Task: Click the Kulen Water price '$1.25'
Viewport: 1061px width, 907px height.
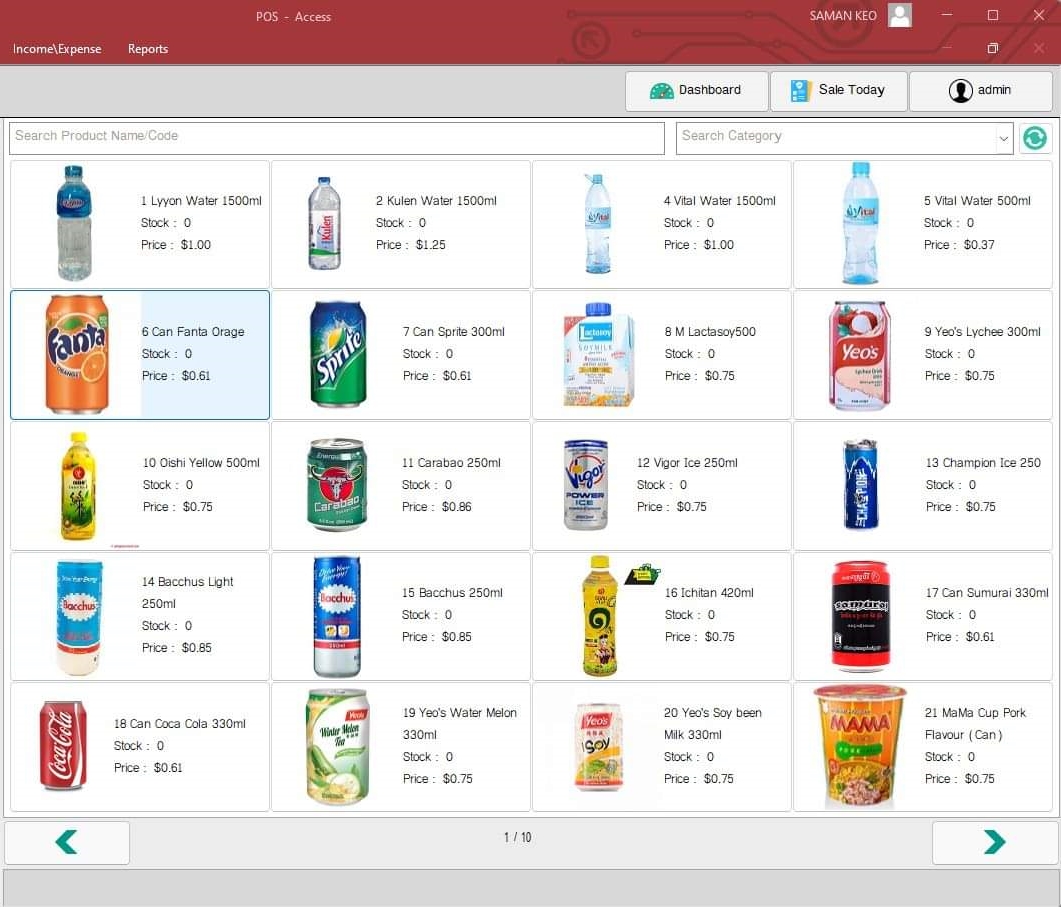Action: click(430, 245)
